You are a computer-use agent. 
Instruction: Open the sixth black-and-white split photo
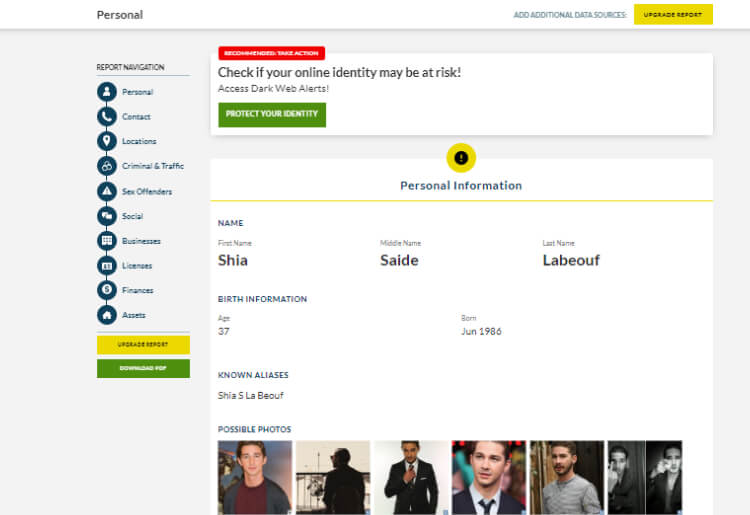pos(645,477)
